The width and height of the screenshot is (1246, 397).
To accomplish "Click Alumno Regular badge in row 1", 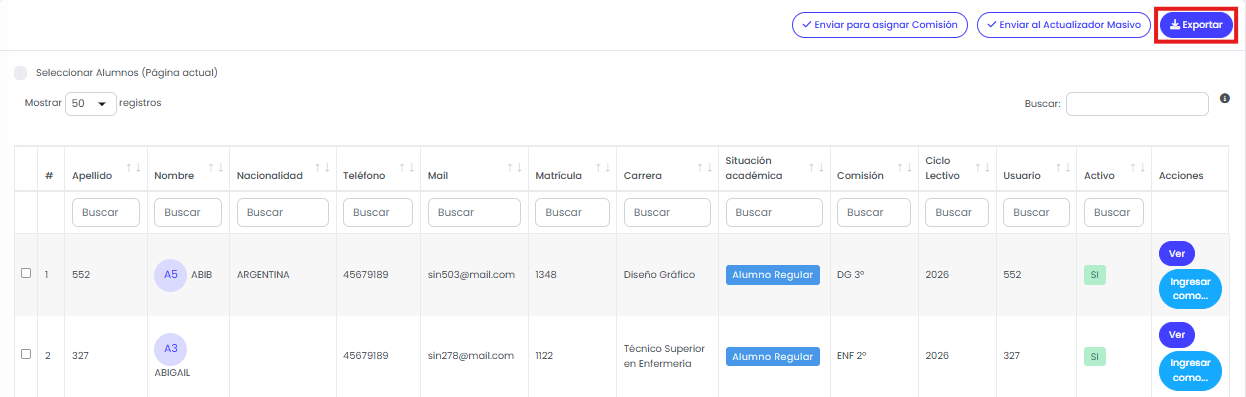I will tap(773, 275).
